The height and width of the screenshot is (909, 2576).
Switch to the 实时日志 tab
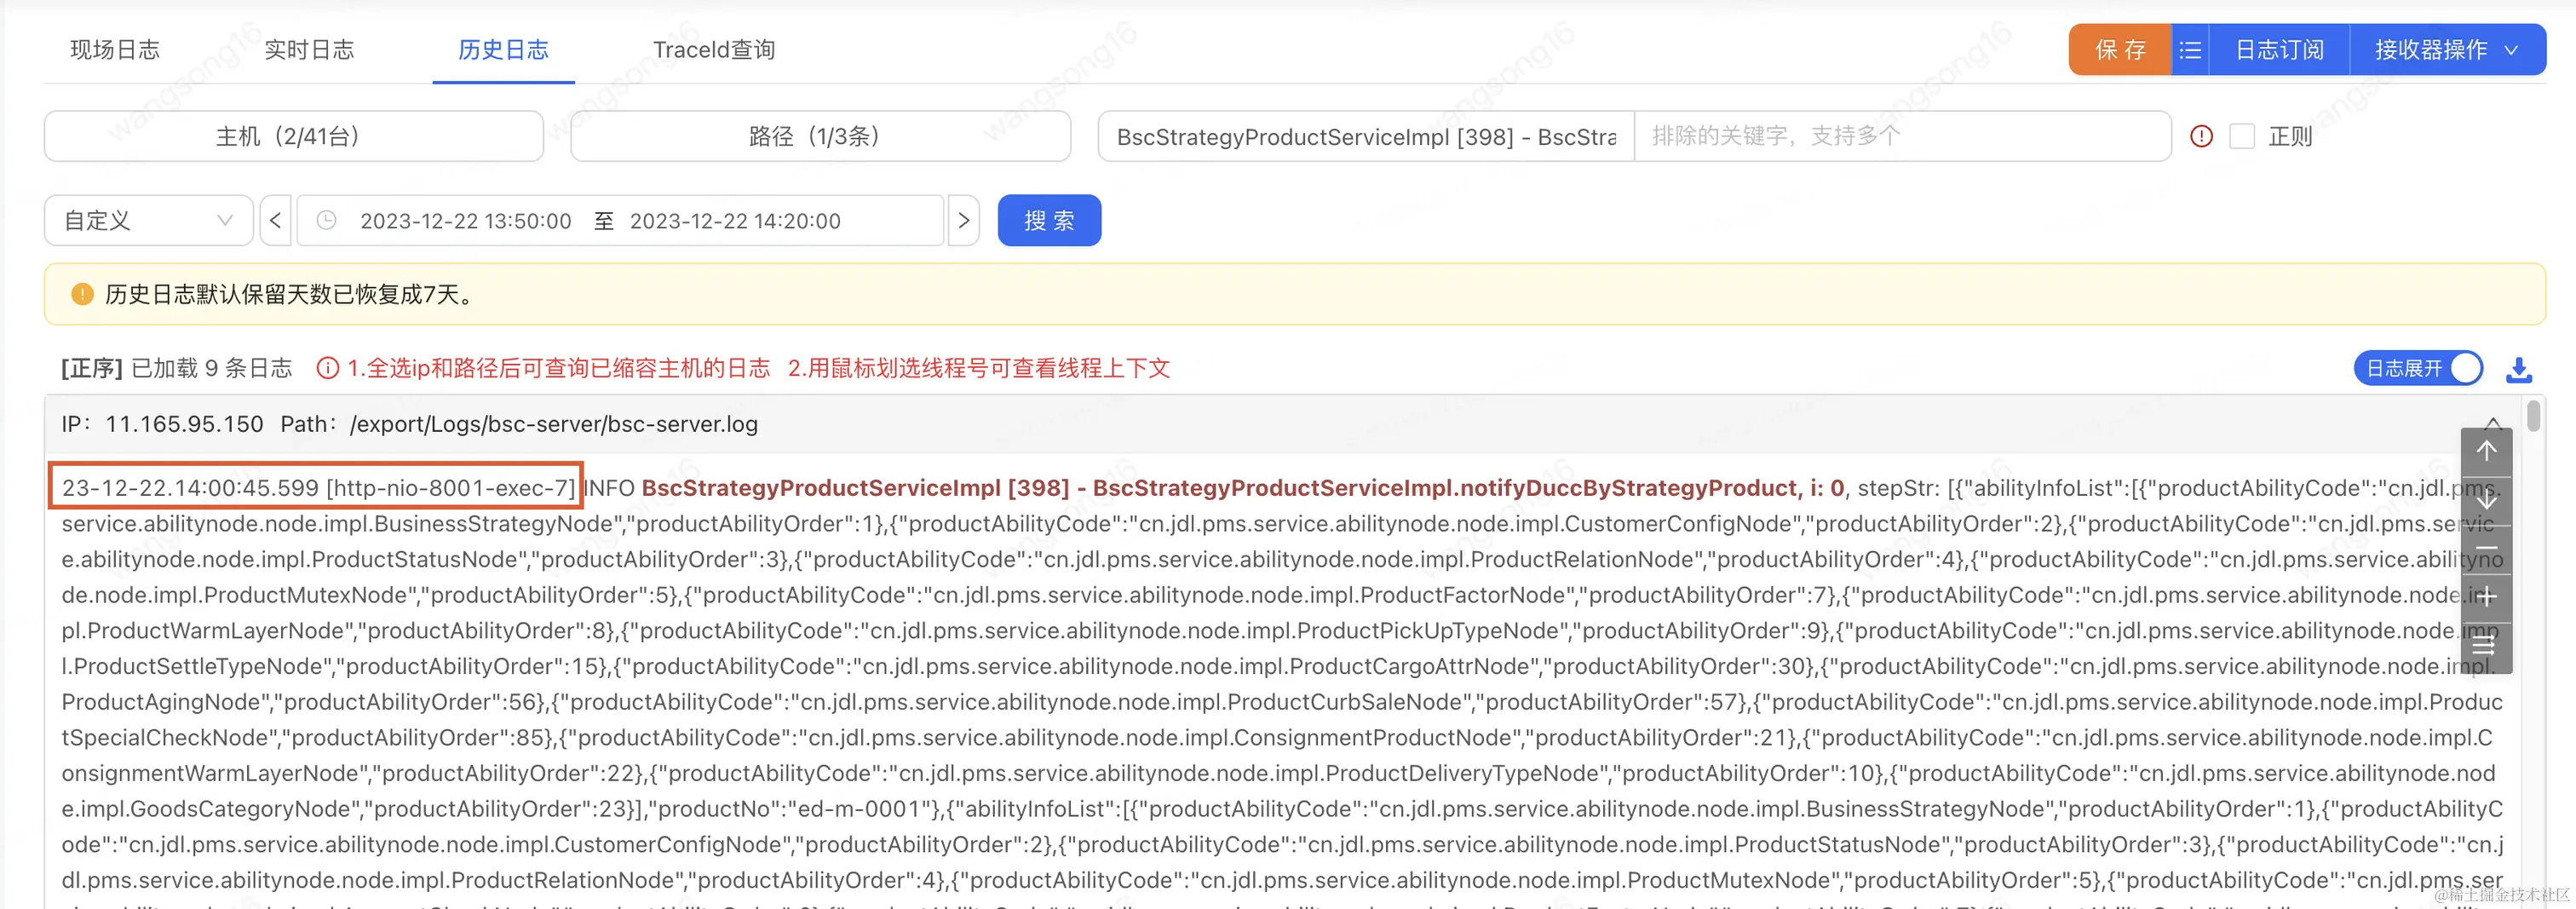pyautogui.click(x=309, y=50)
